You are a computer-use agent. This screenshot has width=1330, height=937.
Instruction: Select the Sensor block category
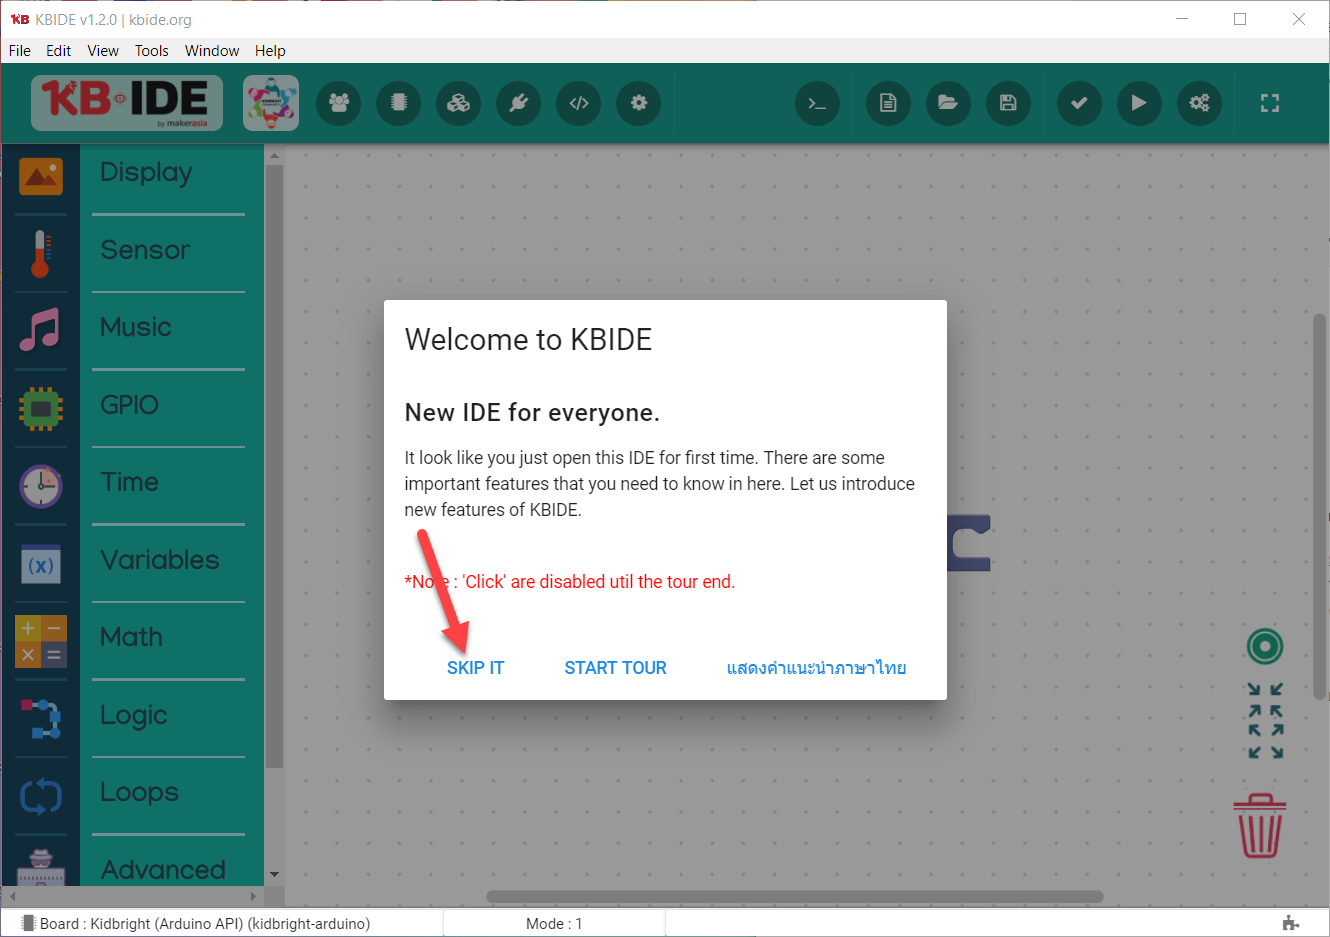(145, 250)
